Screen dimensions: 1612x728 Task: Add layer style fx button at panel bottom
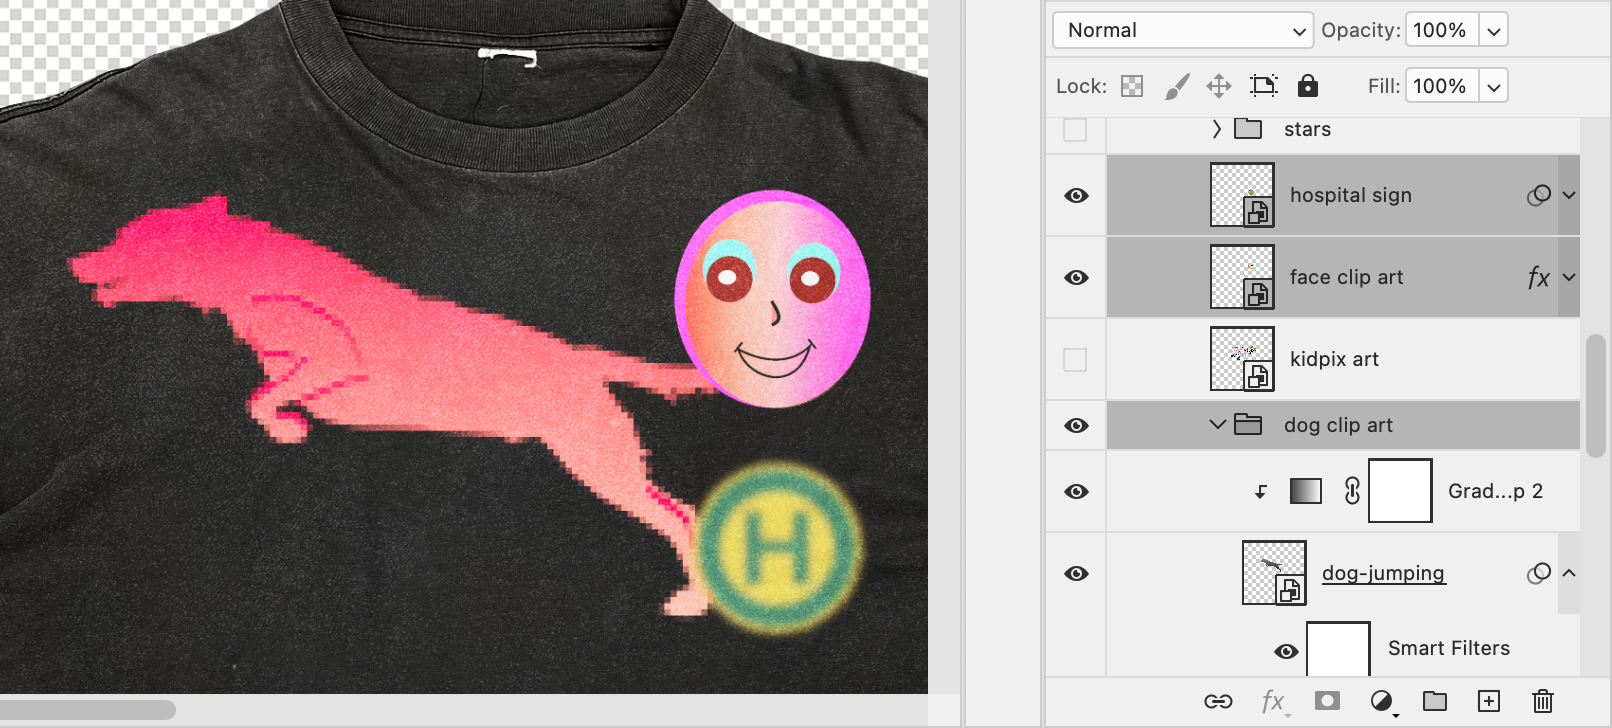coord(1273,701)
